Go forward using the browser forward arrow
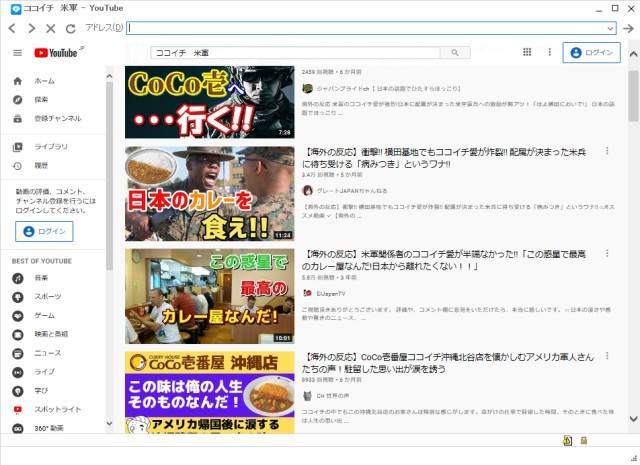640x465 pixels. coord(31,28)
